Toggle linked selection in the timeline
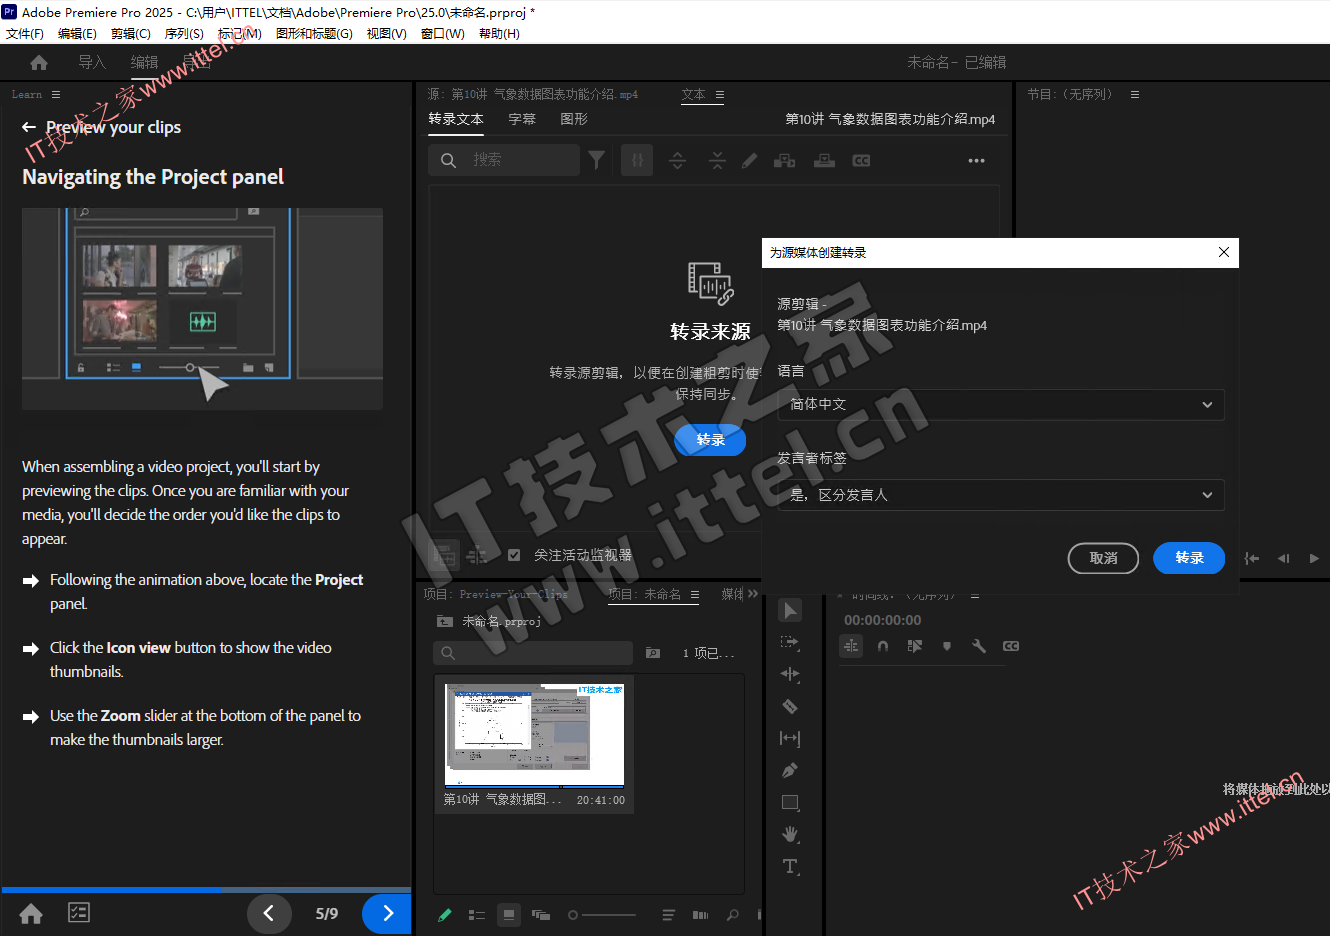 click(915, 646)
